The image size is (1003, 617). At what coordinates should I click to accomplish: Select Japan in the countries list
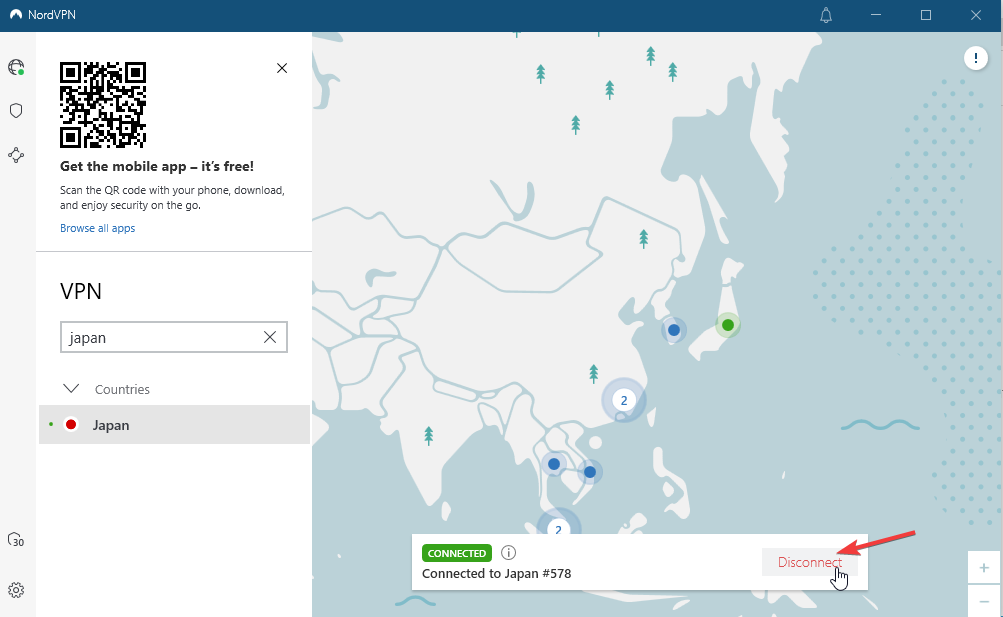click(111, 425)
